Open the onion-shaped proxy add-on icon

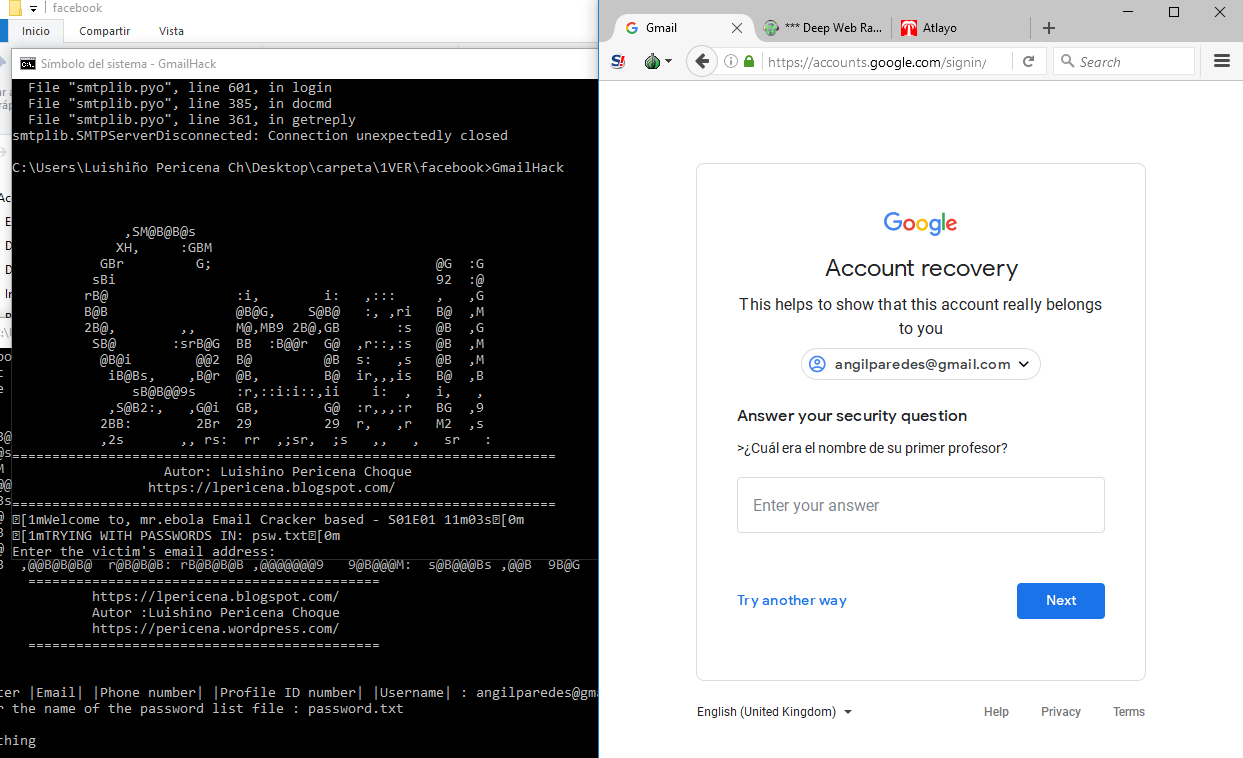[652, 61]
